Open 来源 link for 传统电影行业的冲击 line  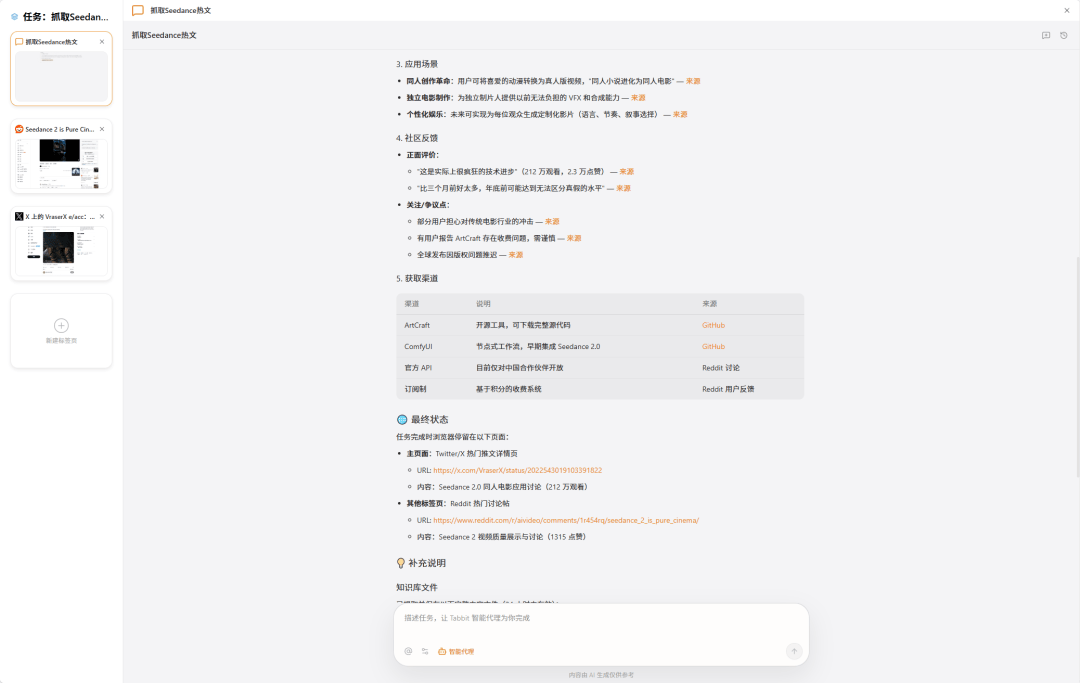tap(552, 222)
